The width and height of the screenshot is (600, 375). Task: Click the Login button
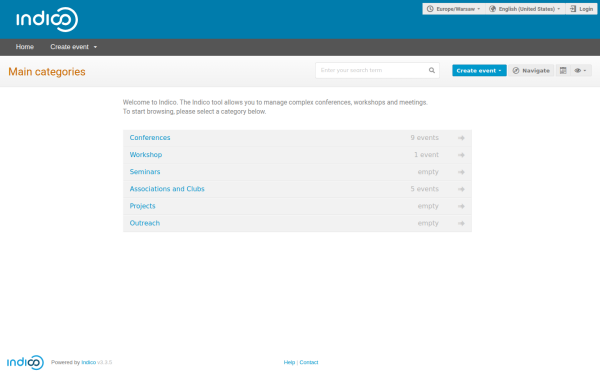click(581, 9)
